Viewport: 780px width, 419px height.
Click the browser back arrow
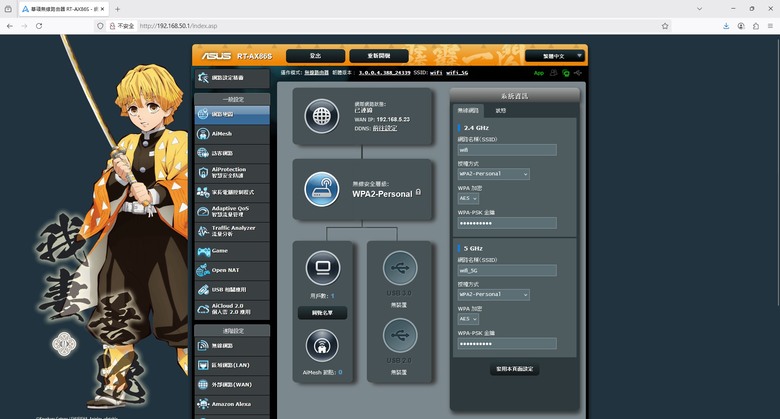10,26
